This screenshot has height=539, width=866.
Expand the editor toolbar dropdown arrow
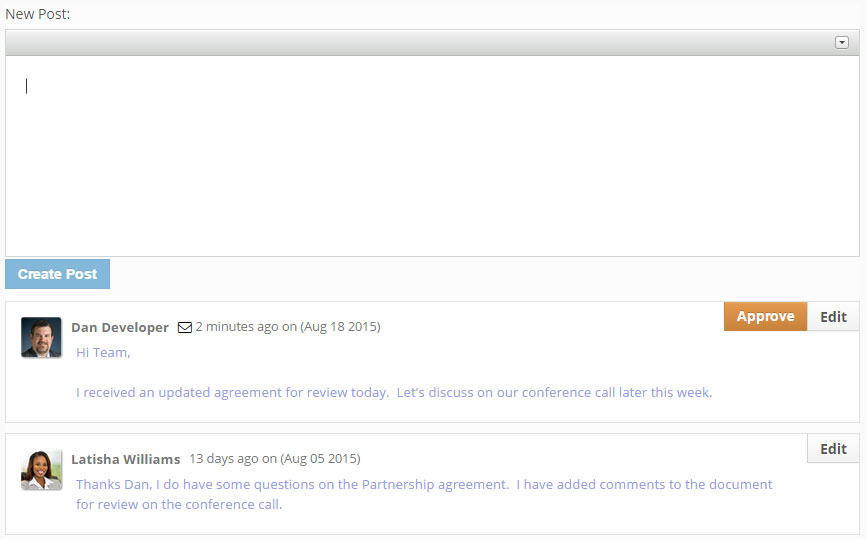(x=841, y=43)
